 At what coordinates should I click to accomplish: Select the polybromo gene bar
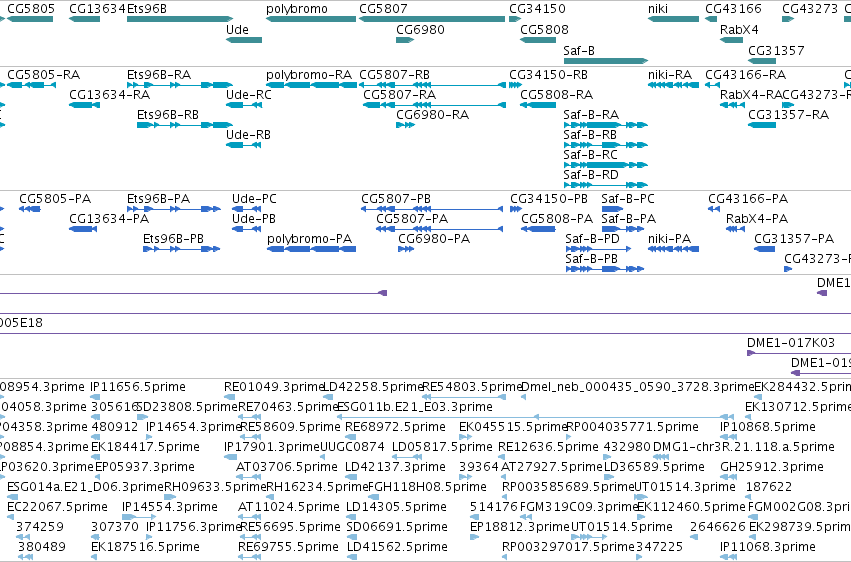[311, 19]
